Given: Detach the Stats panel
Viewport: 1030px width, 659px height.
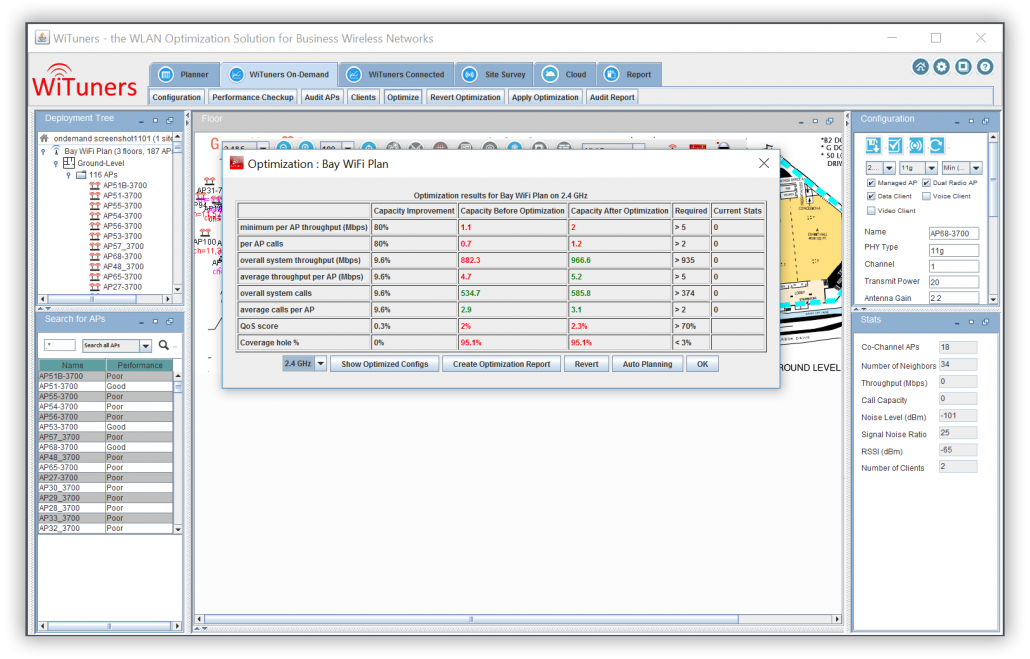Looking at the screenshot, I should tap(985, 322).
